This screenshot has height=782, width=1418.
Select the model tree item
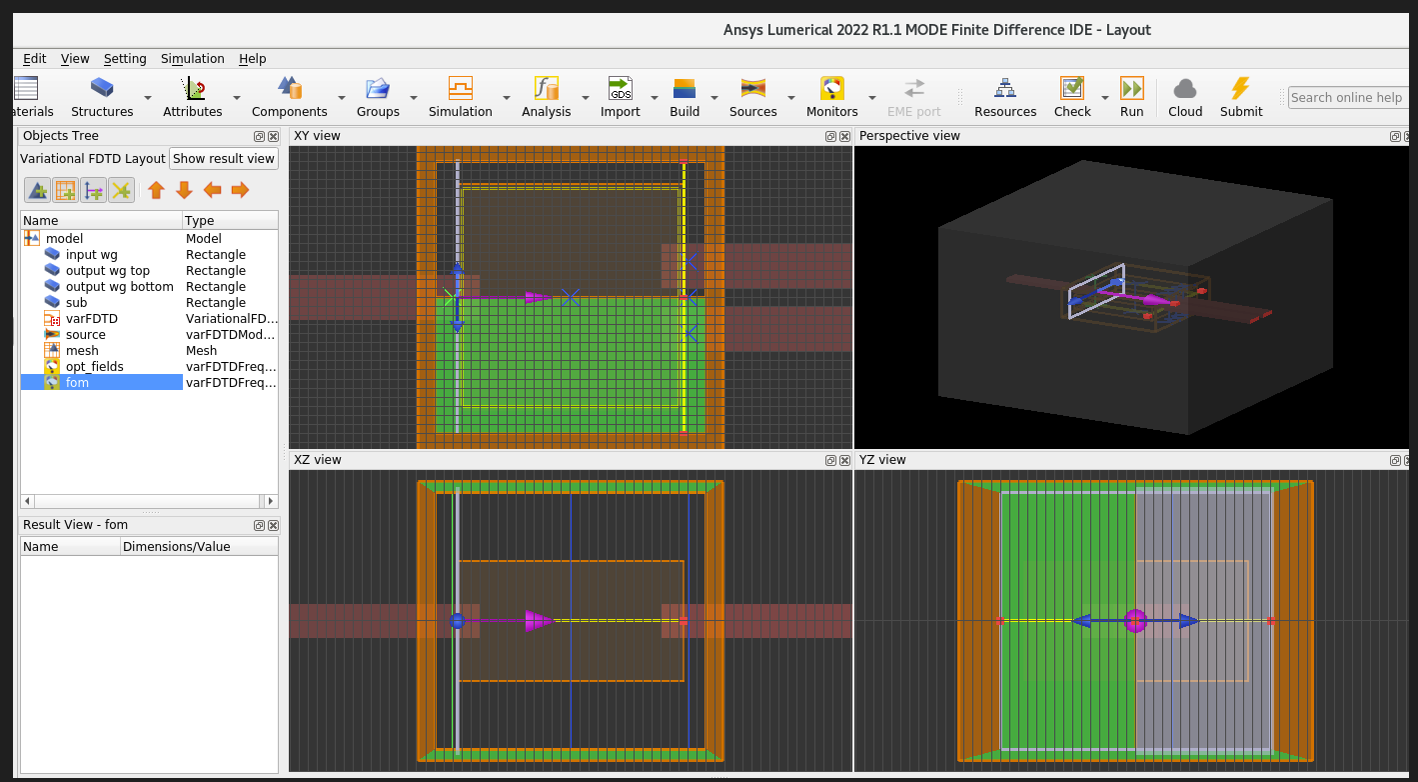click(x=64, y=238)
